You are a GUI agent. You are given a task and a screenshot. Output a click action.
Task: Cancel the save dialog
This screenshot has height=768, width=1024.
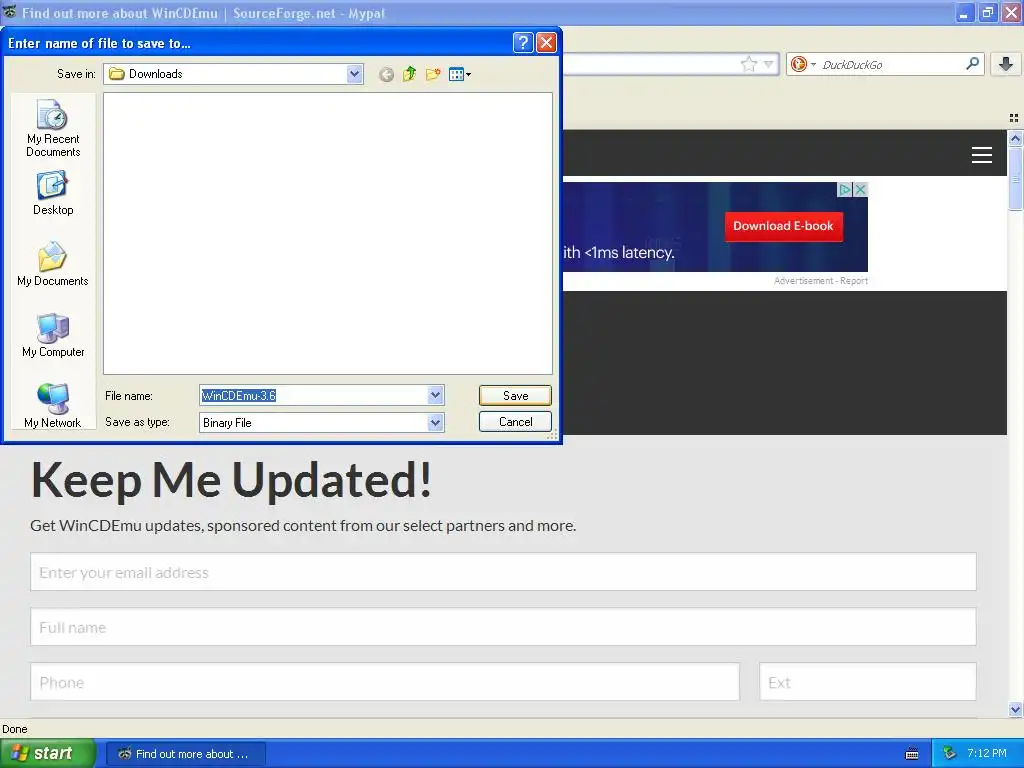pos(515,422)
